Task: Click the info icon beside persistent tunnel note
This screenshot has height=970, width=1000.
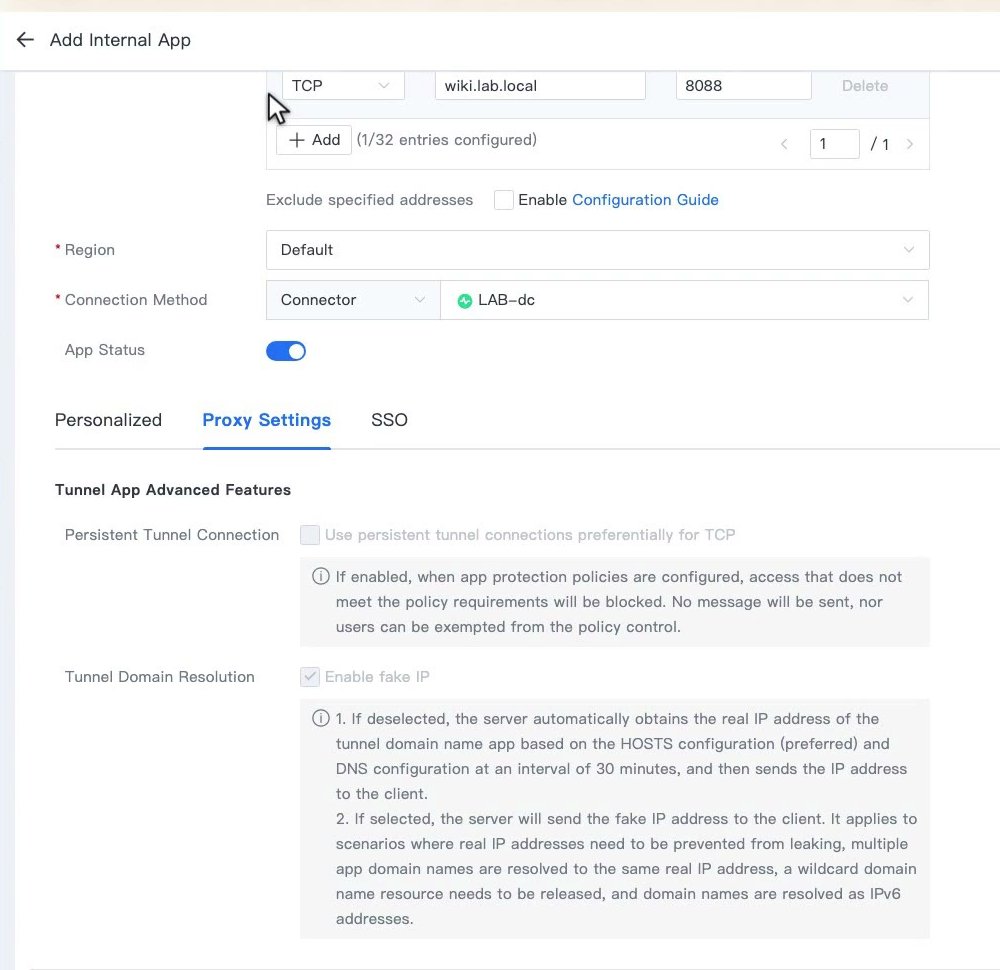Action: pos(320,577)
